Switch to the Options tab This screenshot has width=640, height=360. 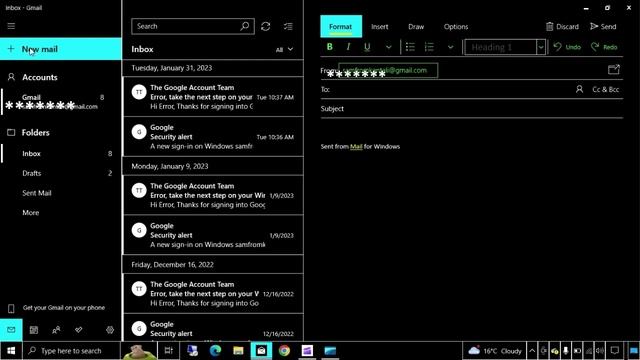tap(456, 27)
